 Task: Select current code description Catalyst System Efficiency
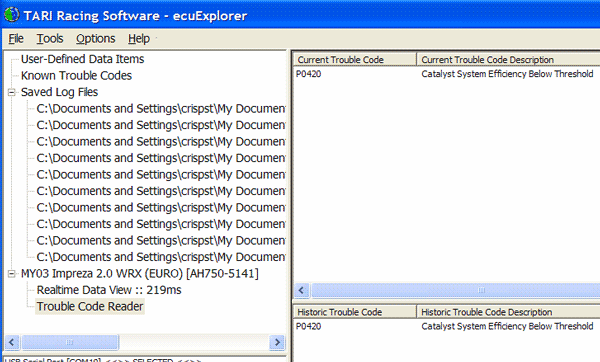click(507, 74)
